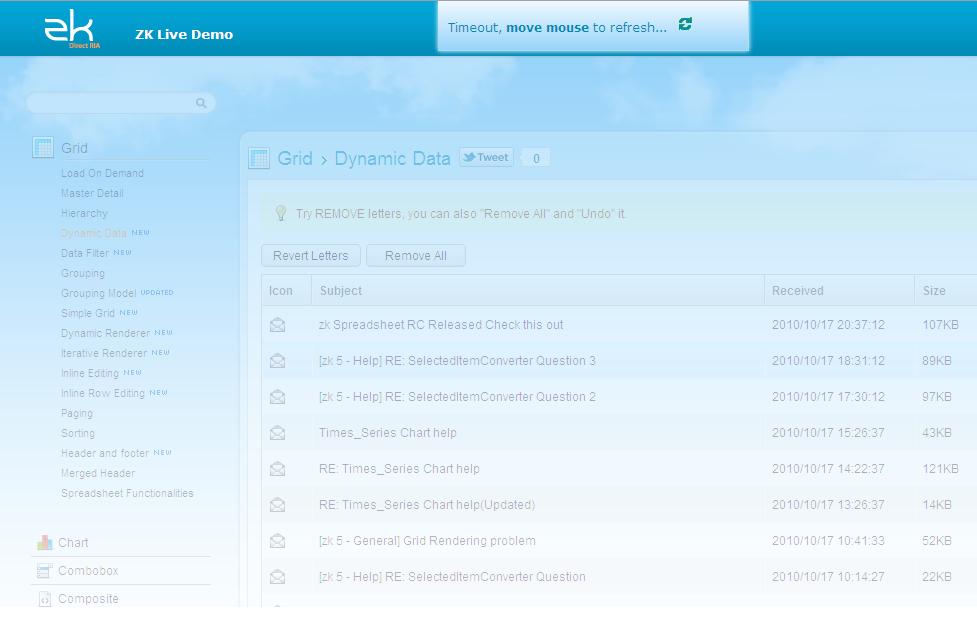This screenshot has height=628, width=977.
Task: Click received date '2010/10/17 20:37:12'
Action: [x=828, y=325]
